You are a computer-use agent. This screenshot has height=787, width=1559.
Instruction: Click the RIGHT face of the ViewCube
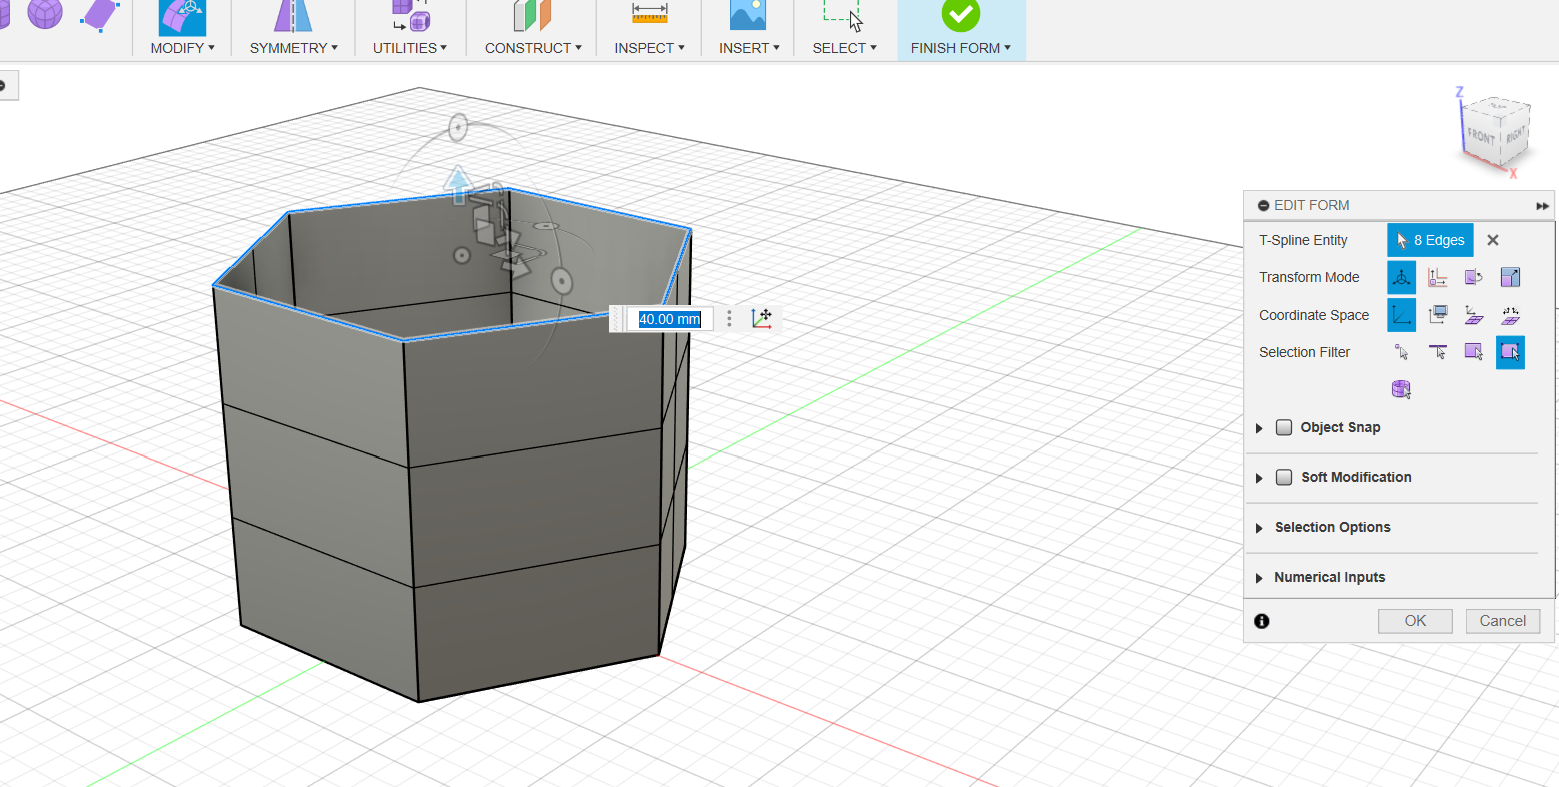(x=1514, y=134)
